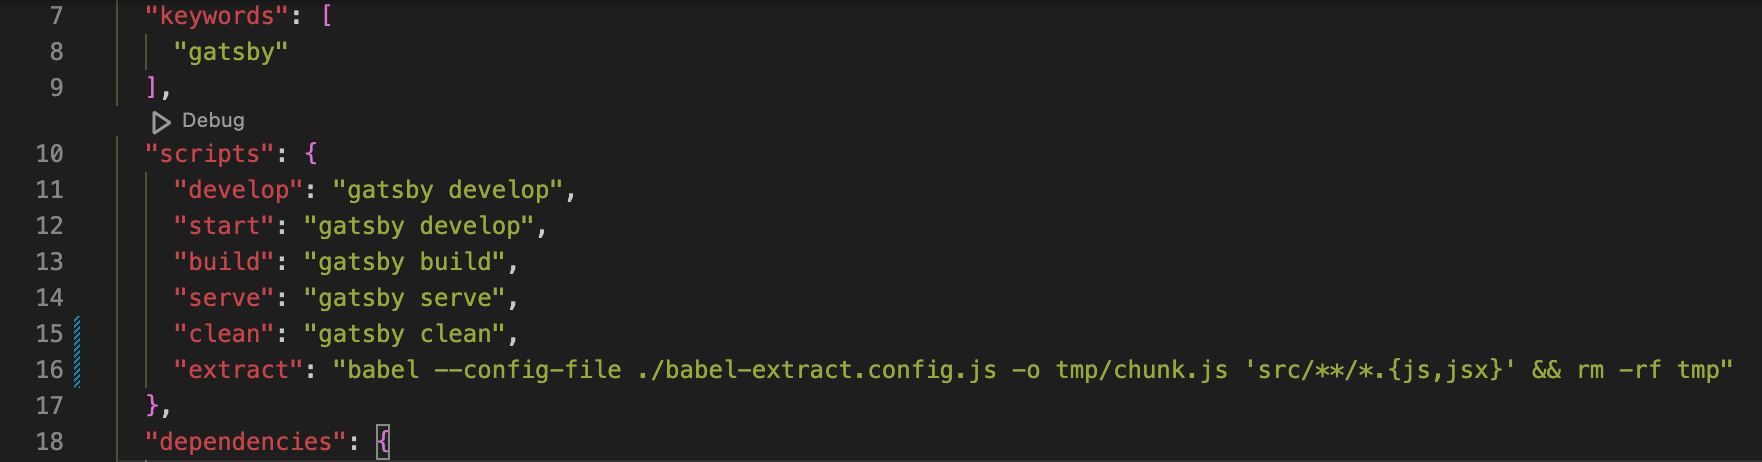This screenshot has width=1762, height=462.
Task: Click the "extract" script key
Action: (238, 370)
